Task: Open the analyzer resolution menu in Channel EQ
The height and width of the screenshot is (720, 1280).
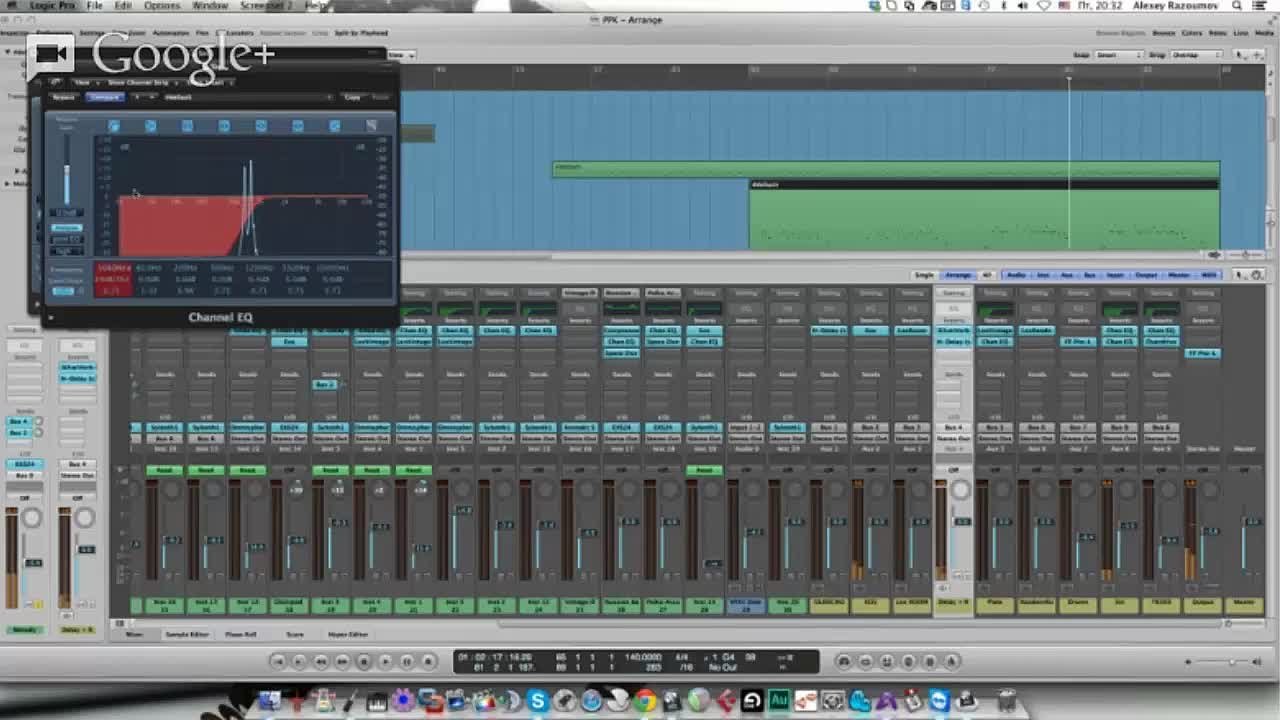Action: tap(67, 251)
